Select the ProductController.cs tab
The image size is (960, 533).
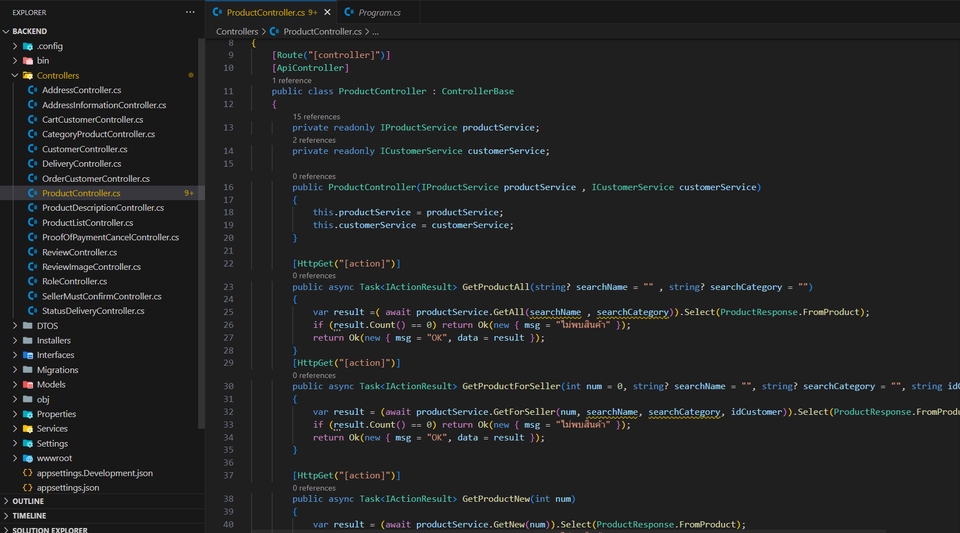(264, 12)
